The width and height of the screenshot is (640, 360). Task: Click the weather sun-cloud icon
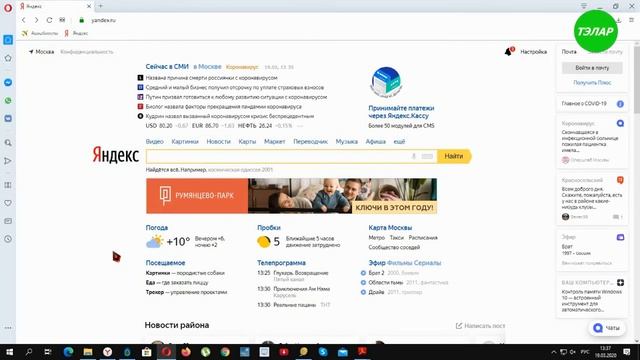pos(155,242)
